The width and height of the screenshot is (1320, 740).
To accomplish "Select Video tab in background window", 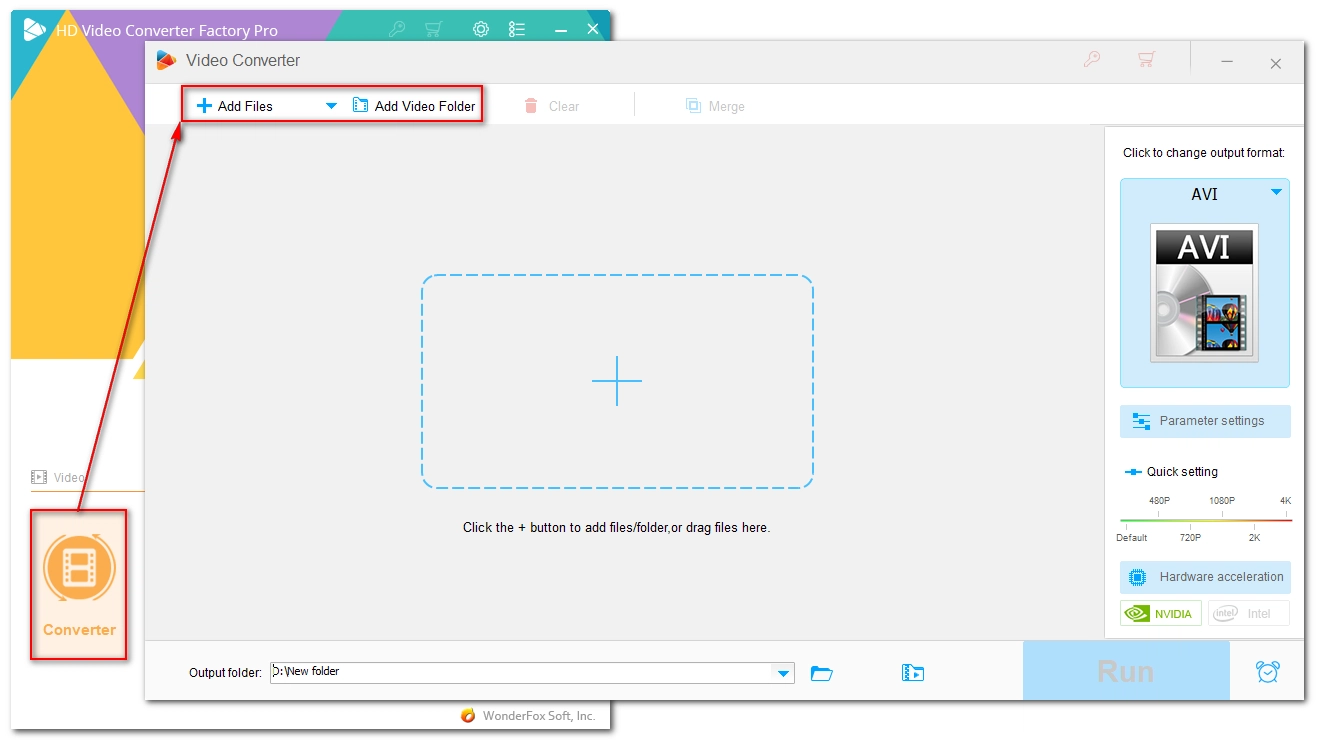I will click(58, 477).
